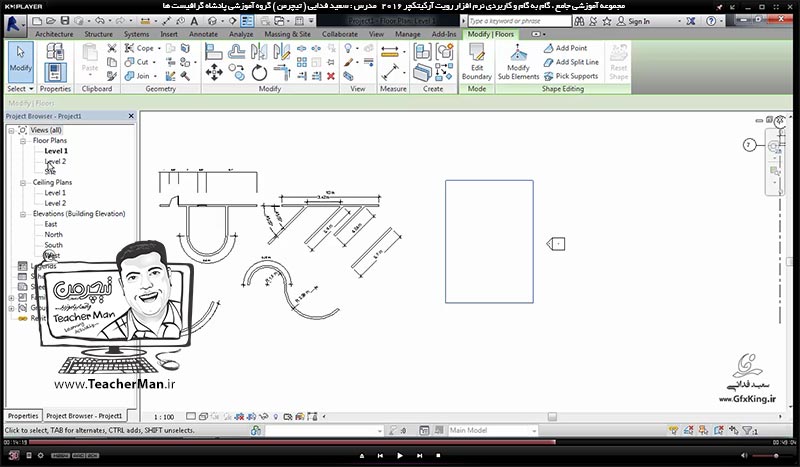Toggle Select Links icon in status bar
Image resolution: width=800 pixels, height=467 pixels.
673,430
